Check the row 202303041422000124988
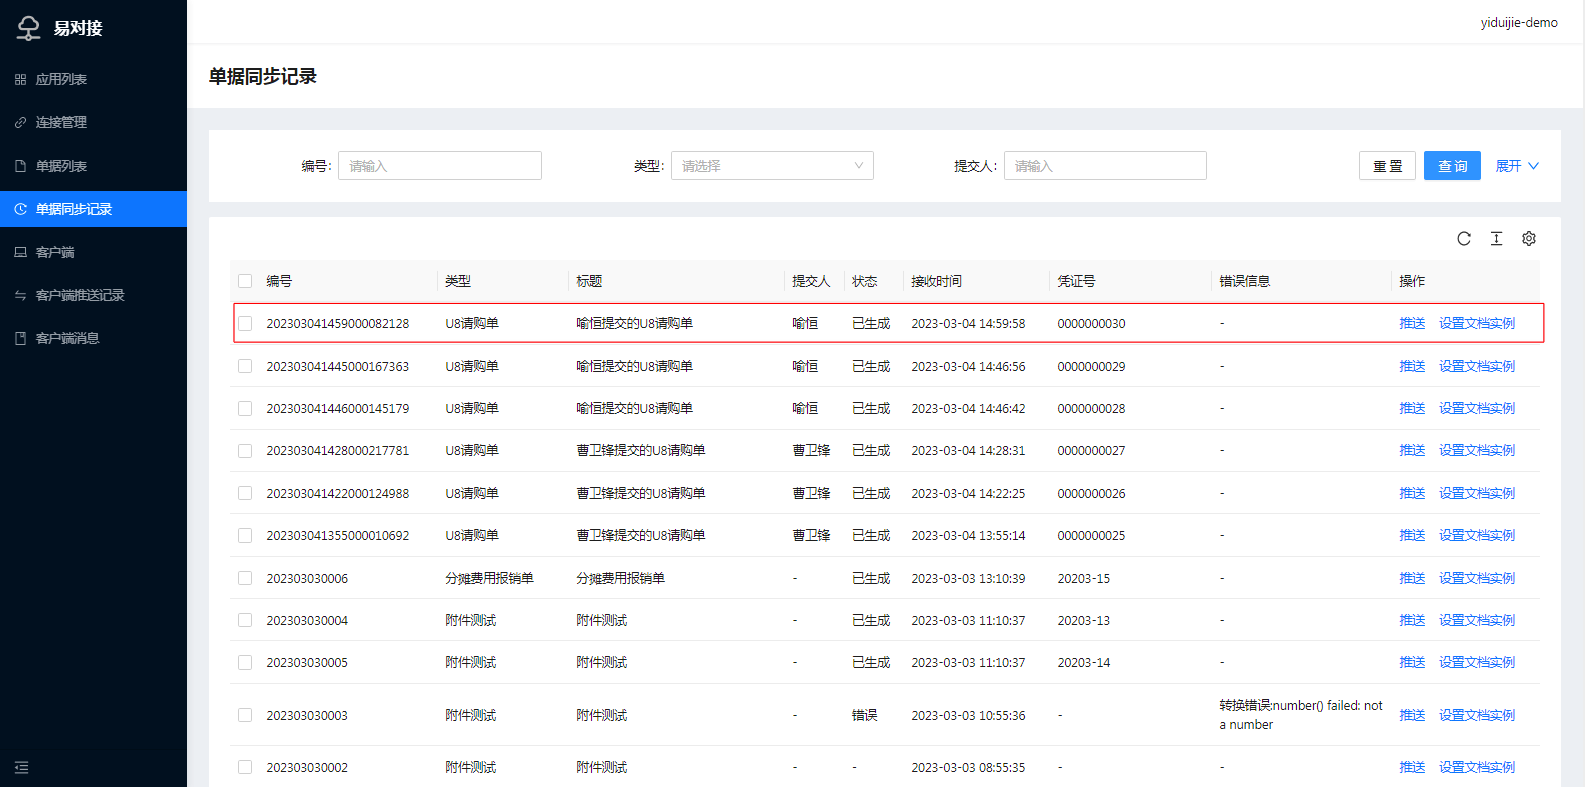This screenshot has height=787, width=1585. click(245, 493)
